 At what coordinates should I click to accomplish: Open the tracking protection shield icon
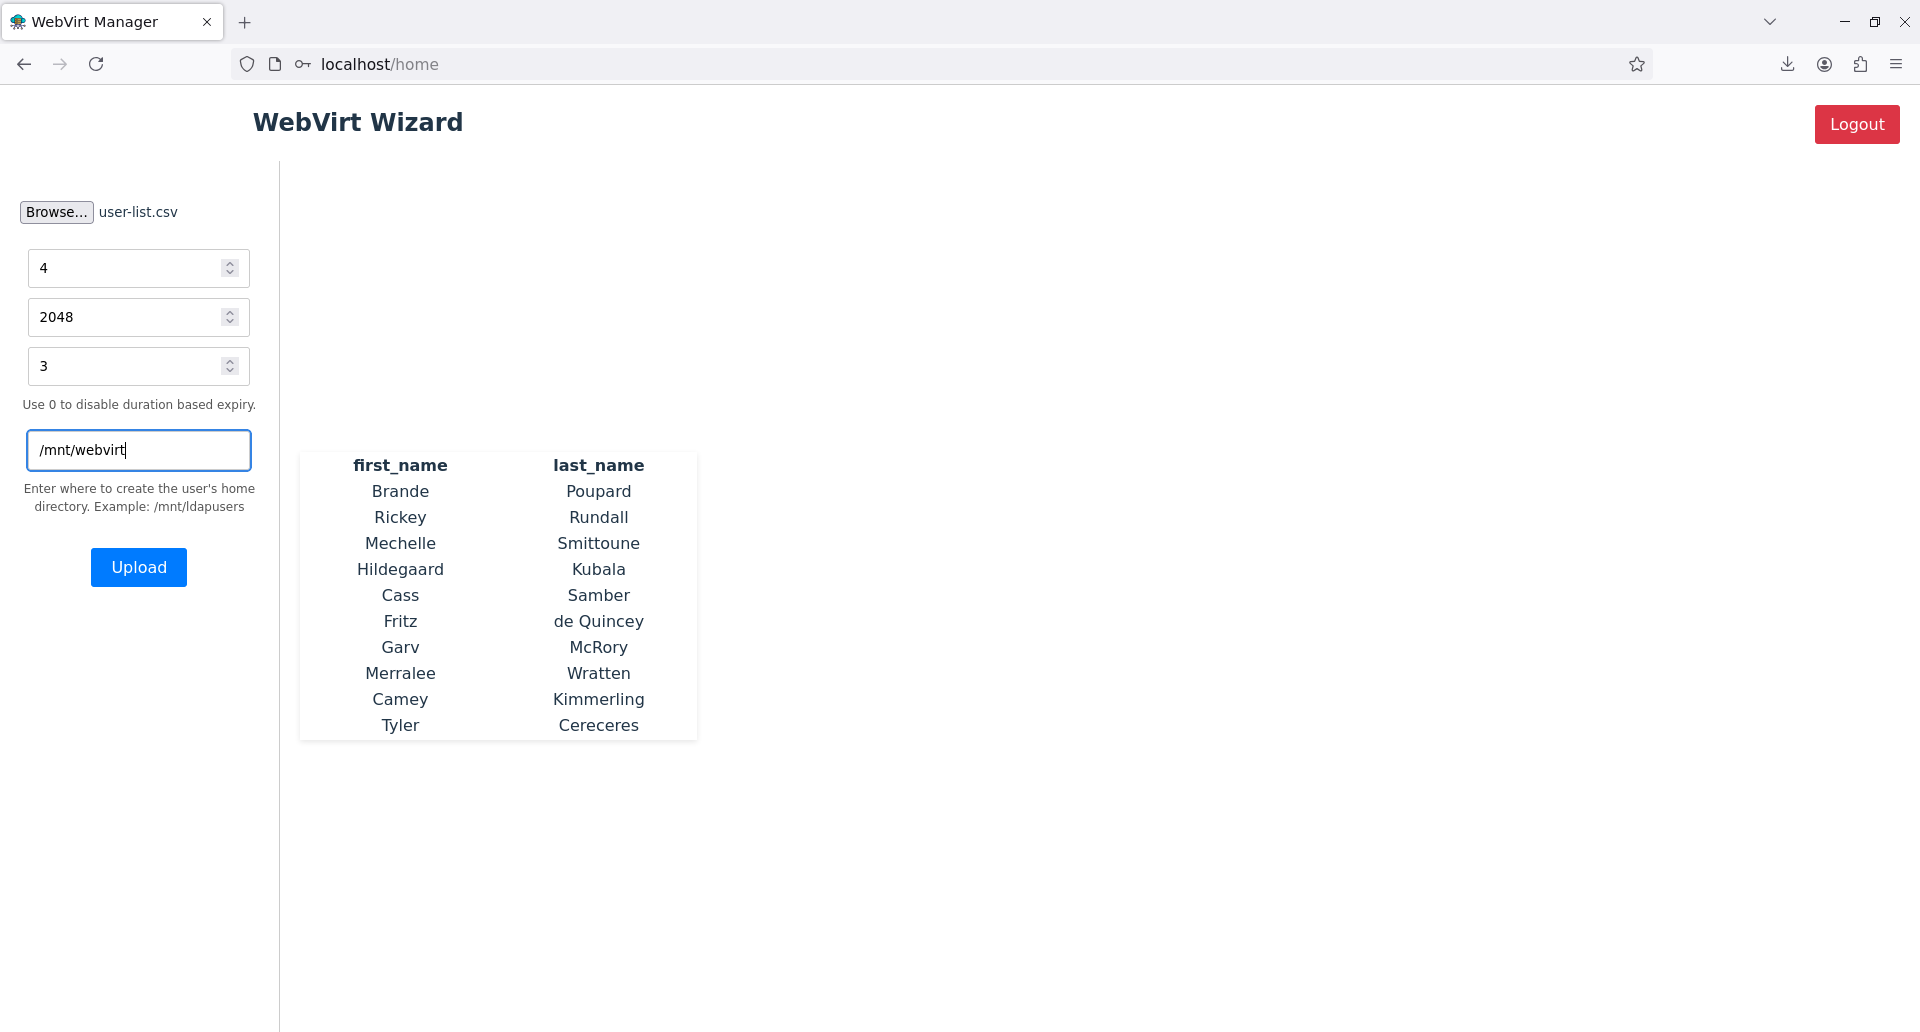click(247, 64)
